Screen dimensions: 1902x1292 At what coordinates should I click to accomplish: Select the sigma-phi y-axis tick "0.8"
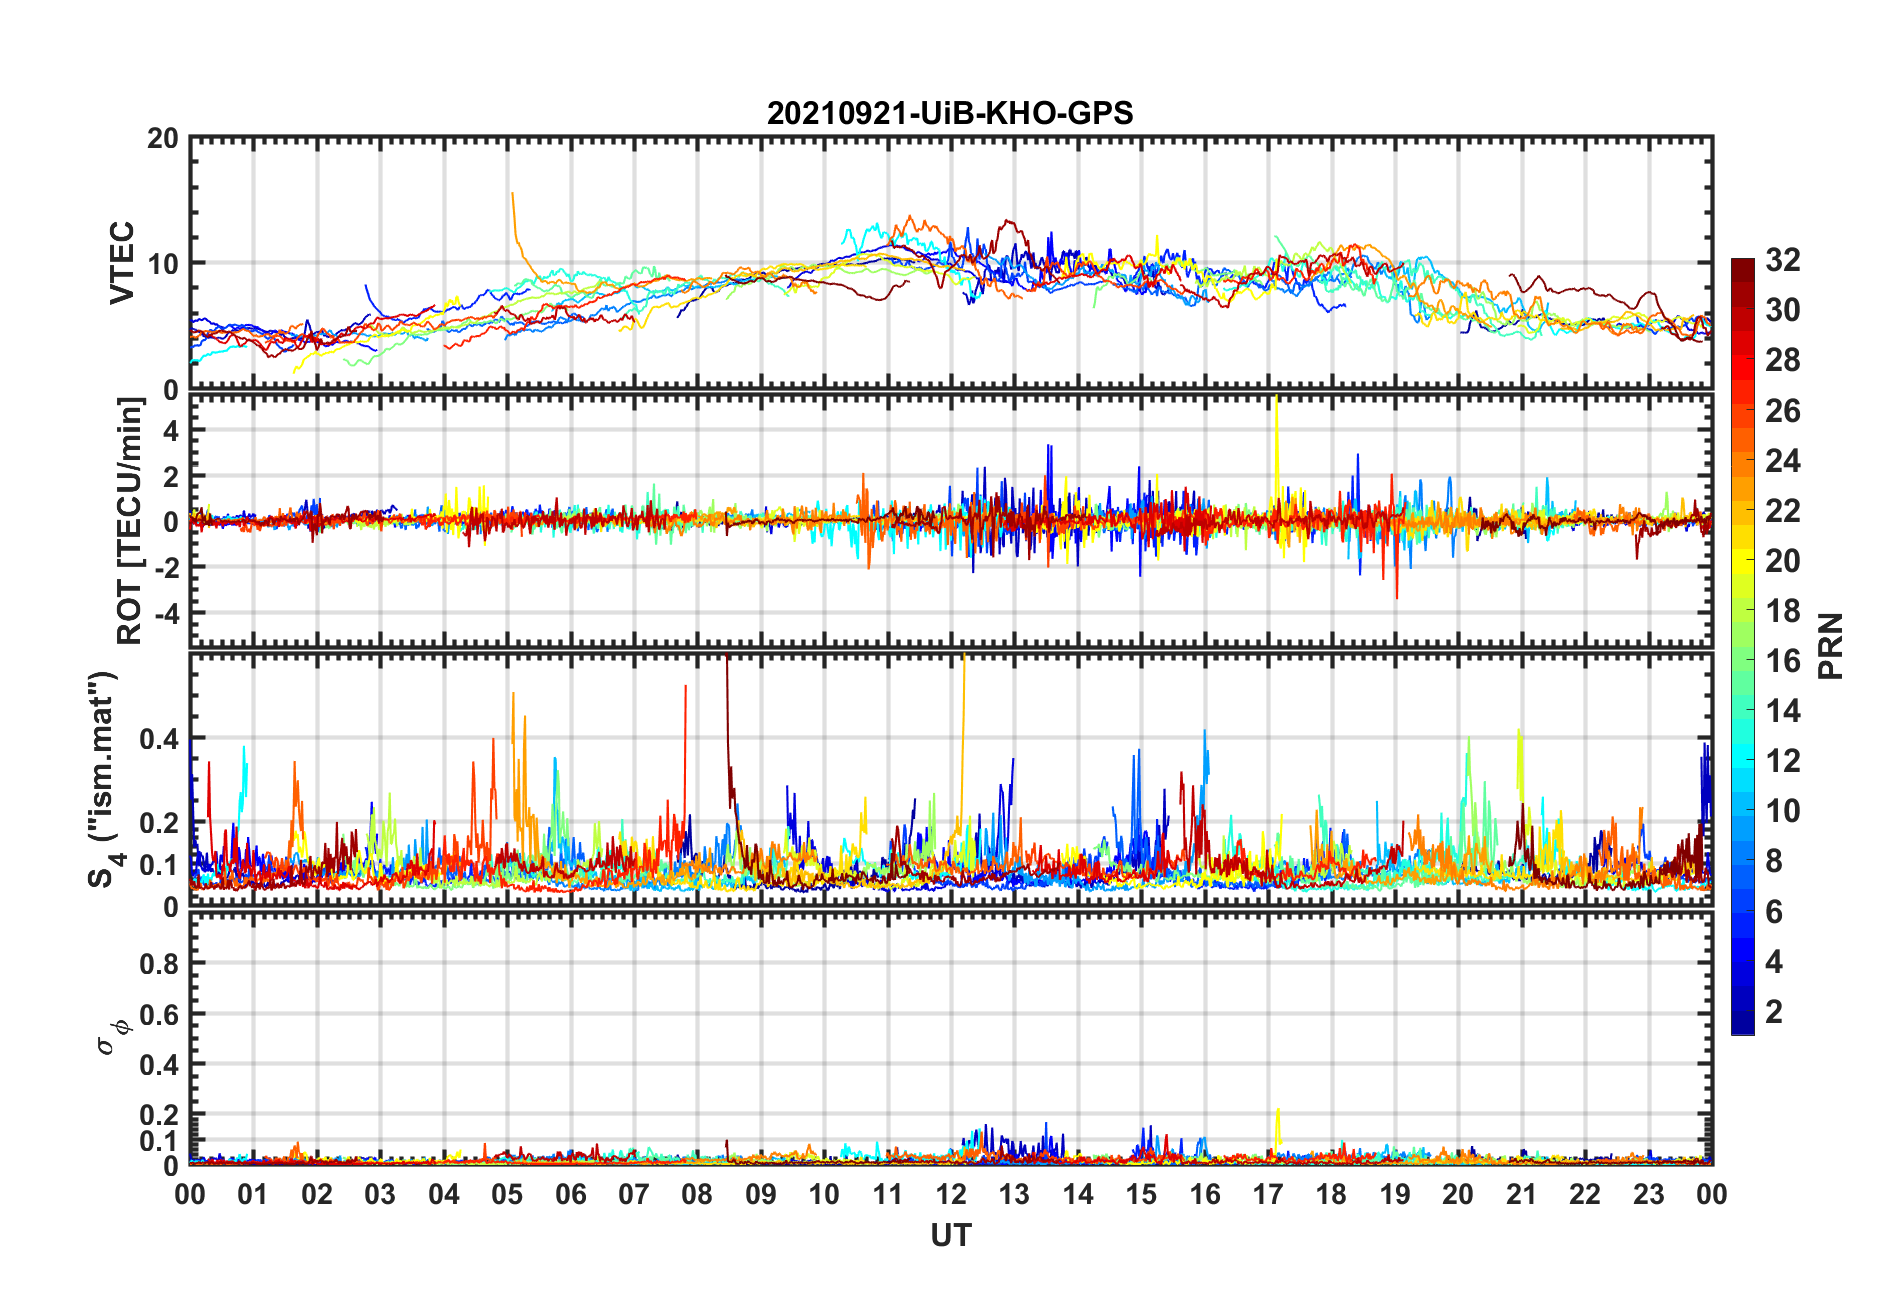[159, 964]
